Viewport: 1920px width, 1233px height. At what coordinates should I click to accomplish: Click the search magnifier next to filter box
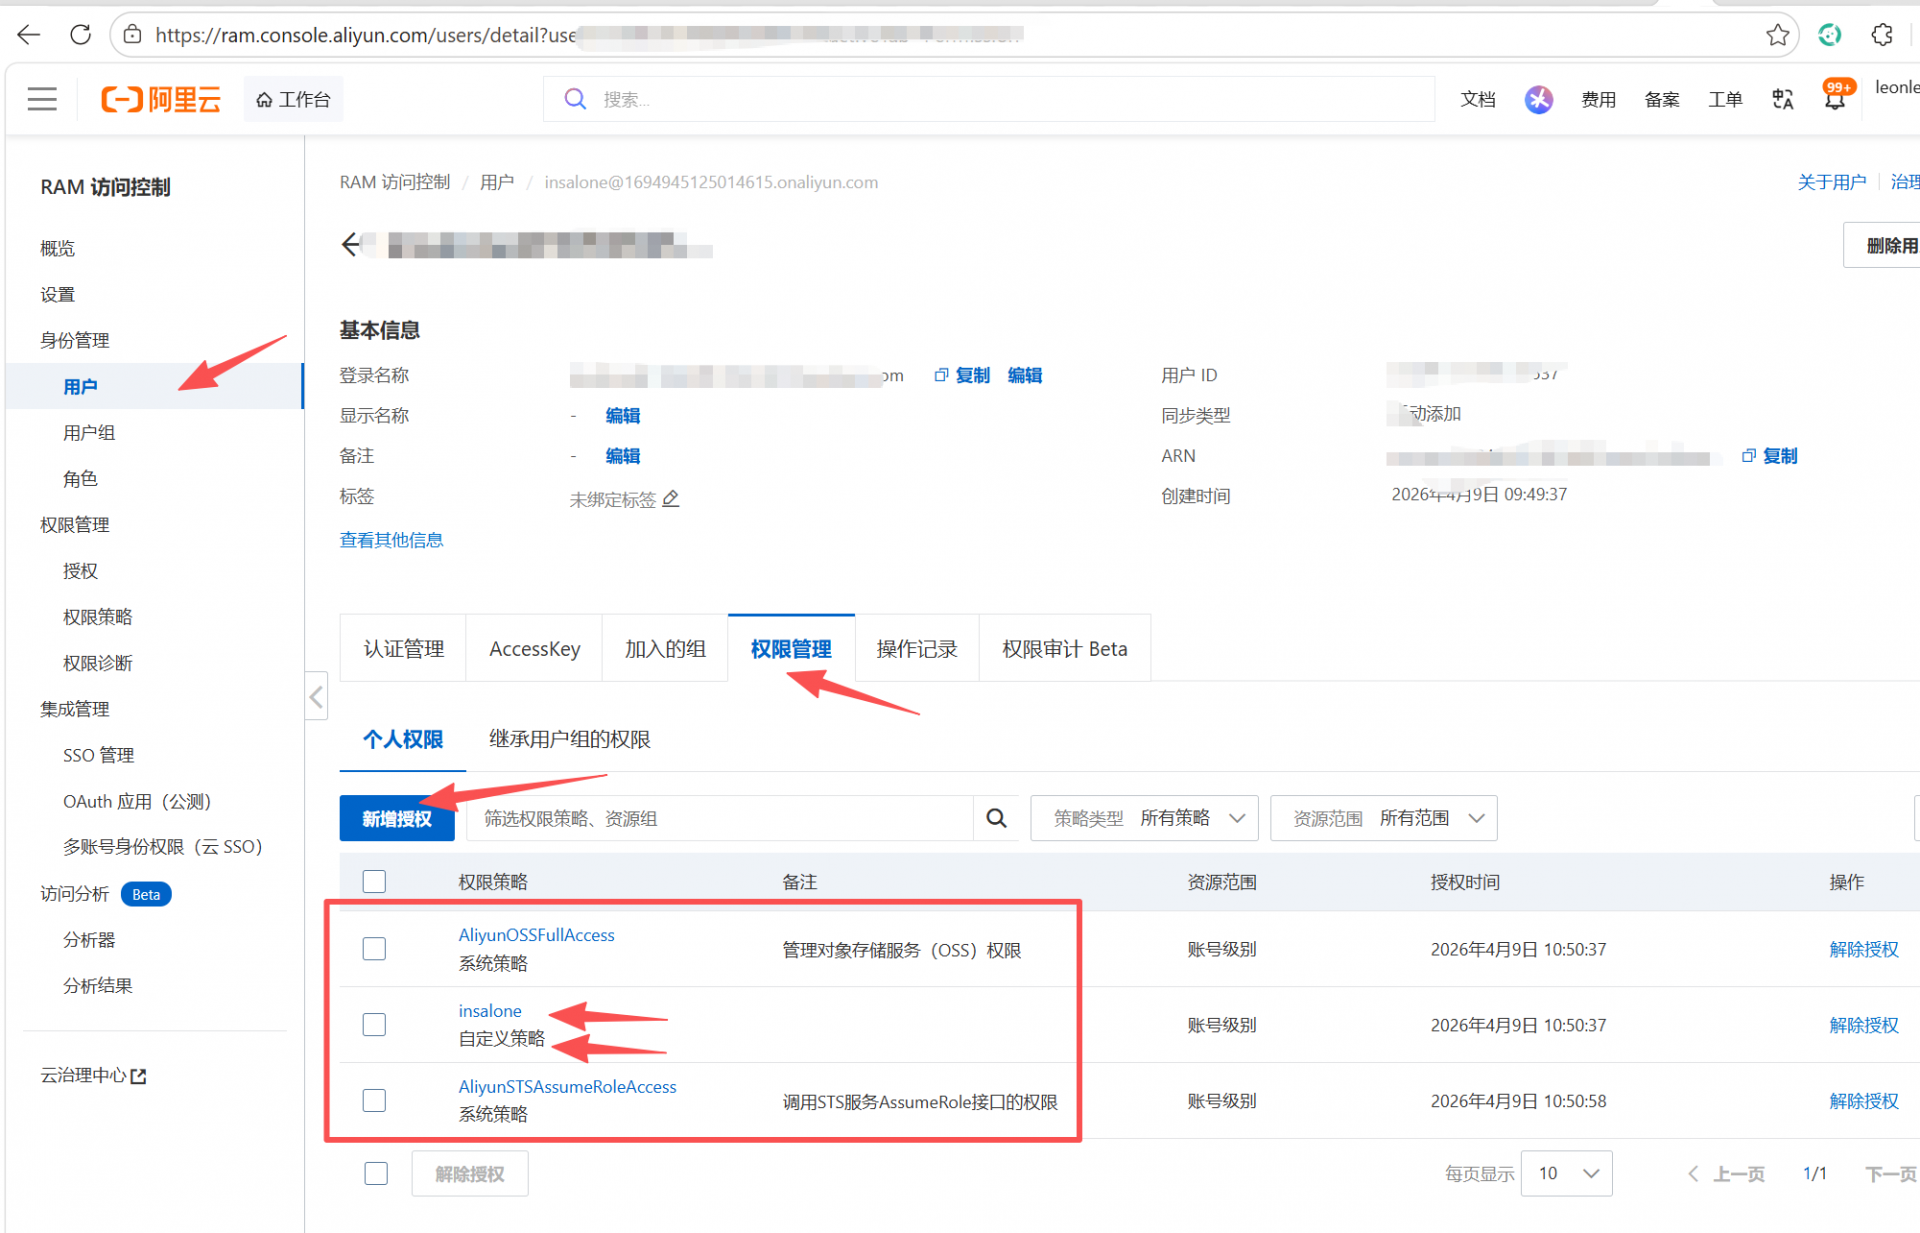(996, 818)
